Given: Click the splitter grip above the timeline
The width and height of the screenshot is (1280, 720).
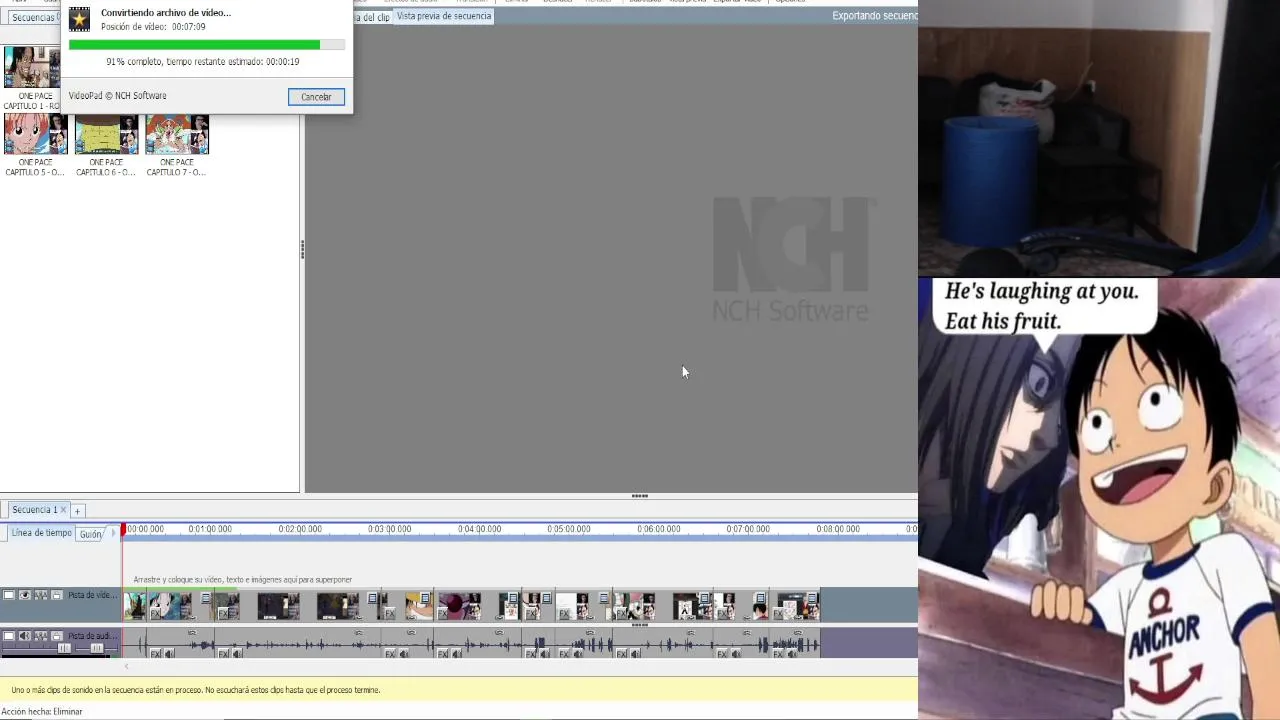Looking at the screenshot, I should [x=640, y=496].
